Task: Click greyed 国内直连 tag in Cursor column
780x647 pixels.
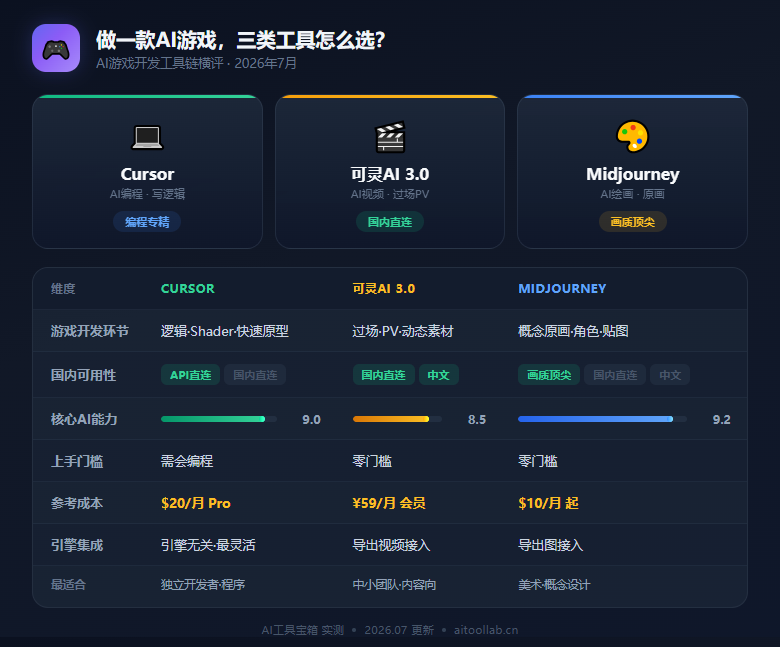Action: point(255,375)
